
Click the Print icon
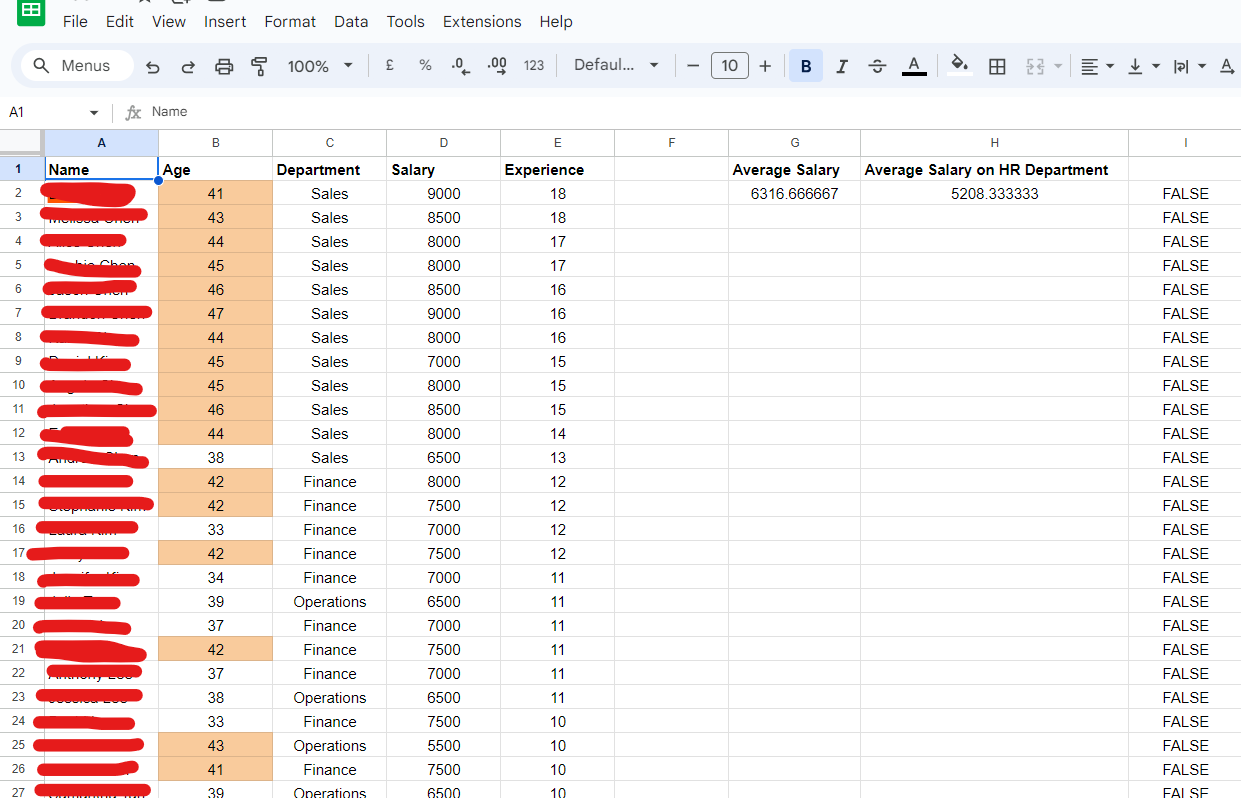pos(224,66)
